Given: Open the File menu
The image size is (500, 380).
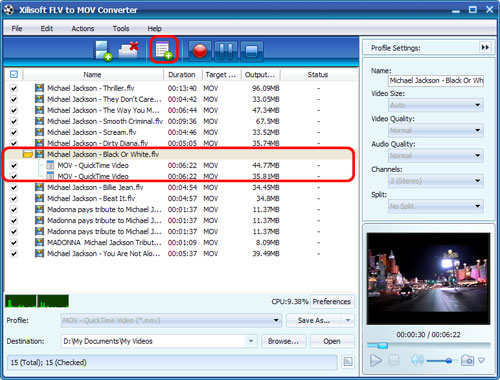Looking at the screenshot, I should (17, 28).
